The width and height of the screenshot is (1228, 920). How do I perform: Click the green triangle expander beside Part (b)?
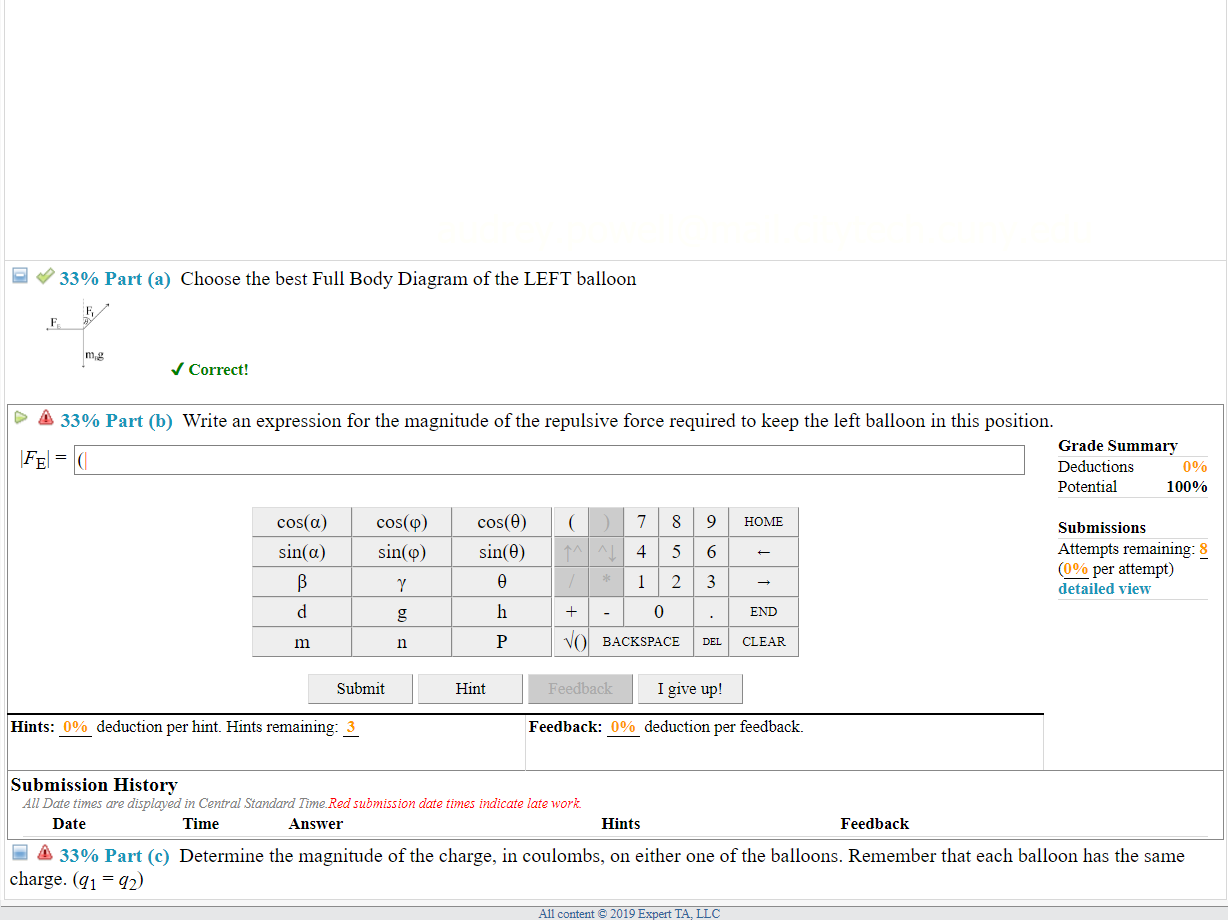pyautogui.click(x=21, y=416)
